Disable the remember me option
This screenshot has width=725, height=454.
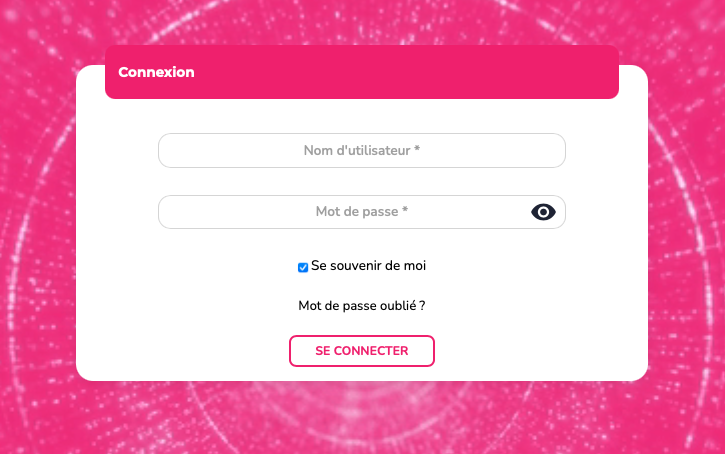tap(303, 268)
